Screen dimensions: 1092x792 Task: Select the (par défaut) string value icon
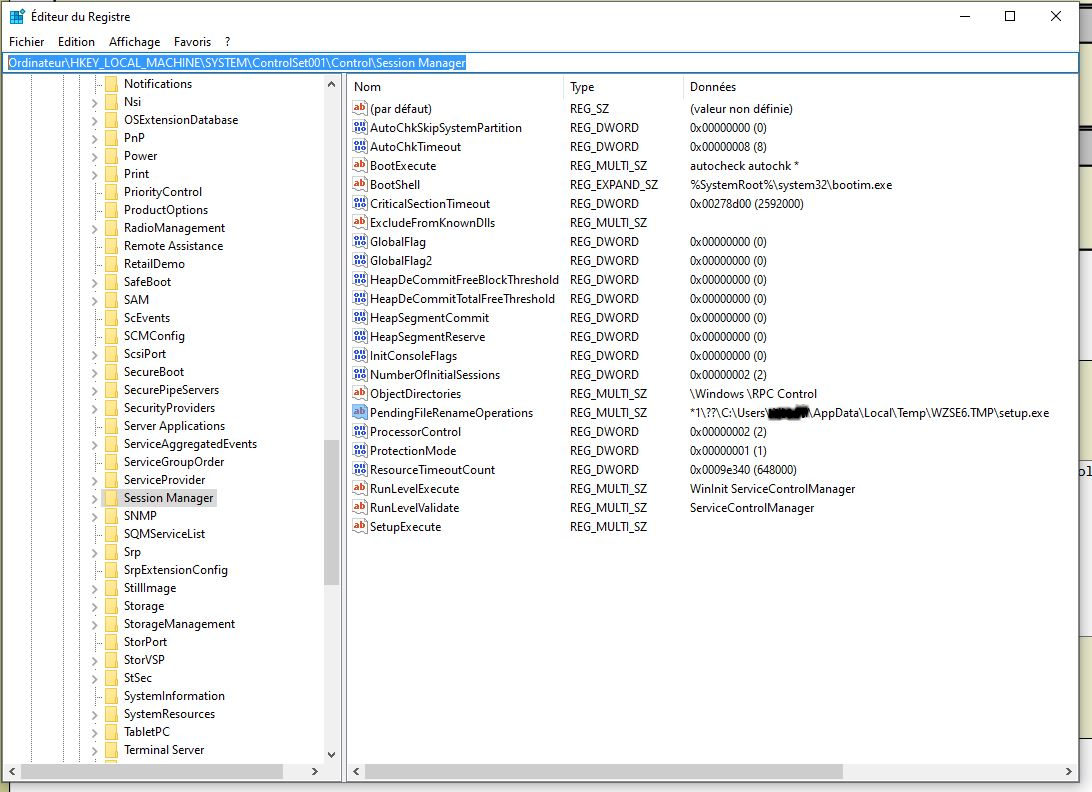click(359, 108)
